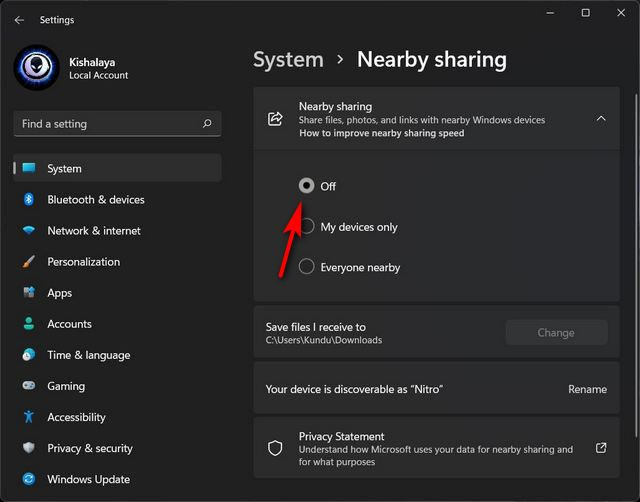Click Rename device link

click(587, 389)
